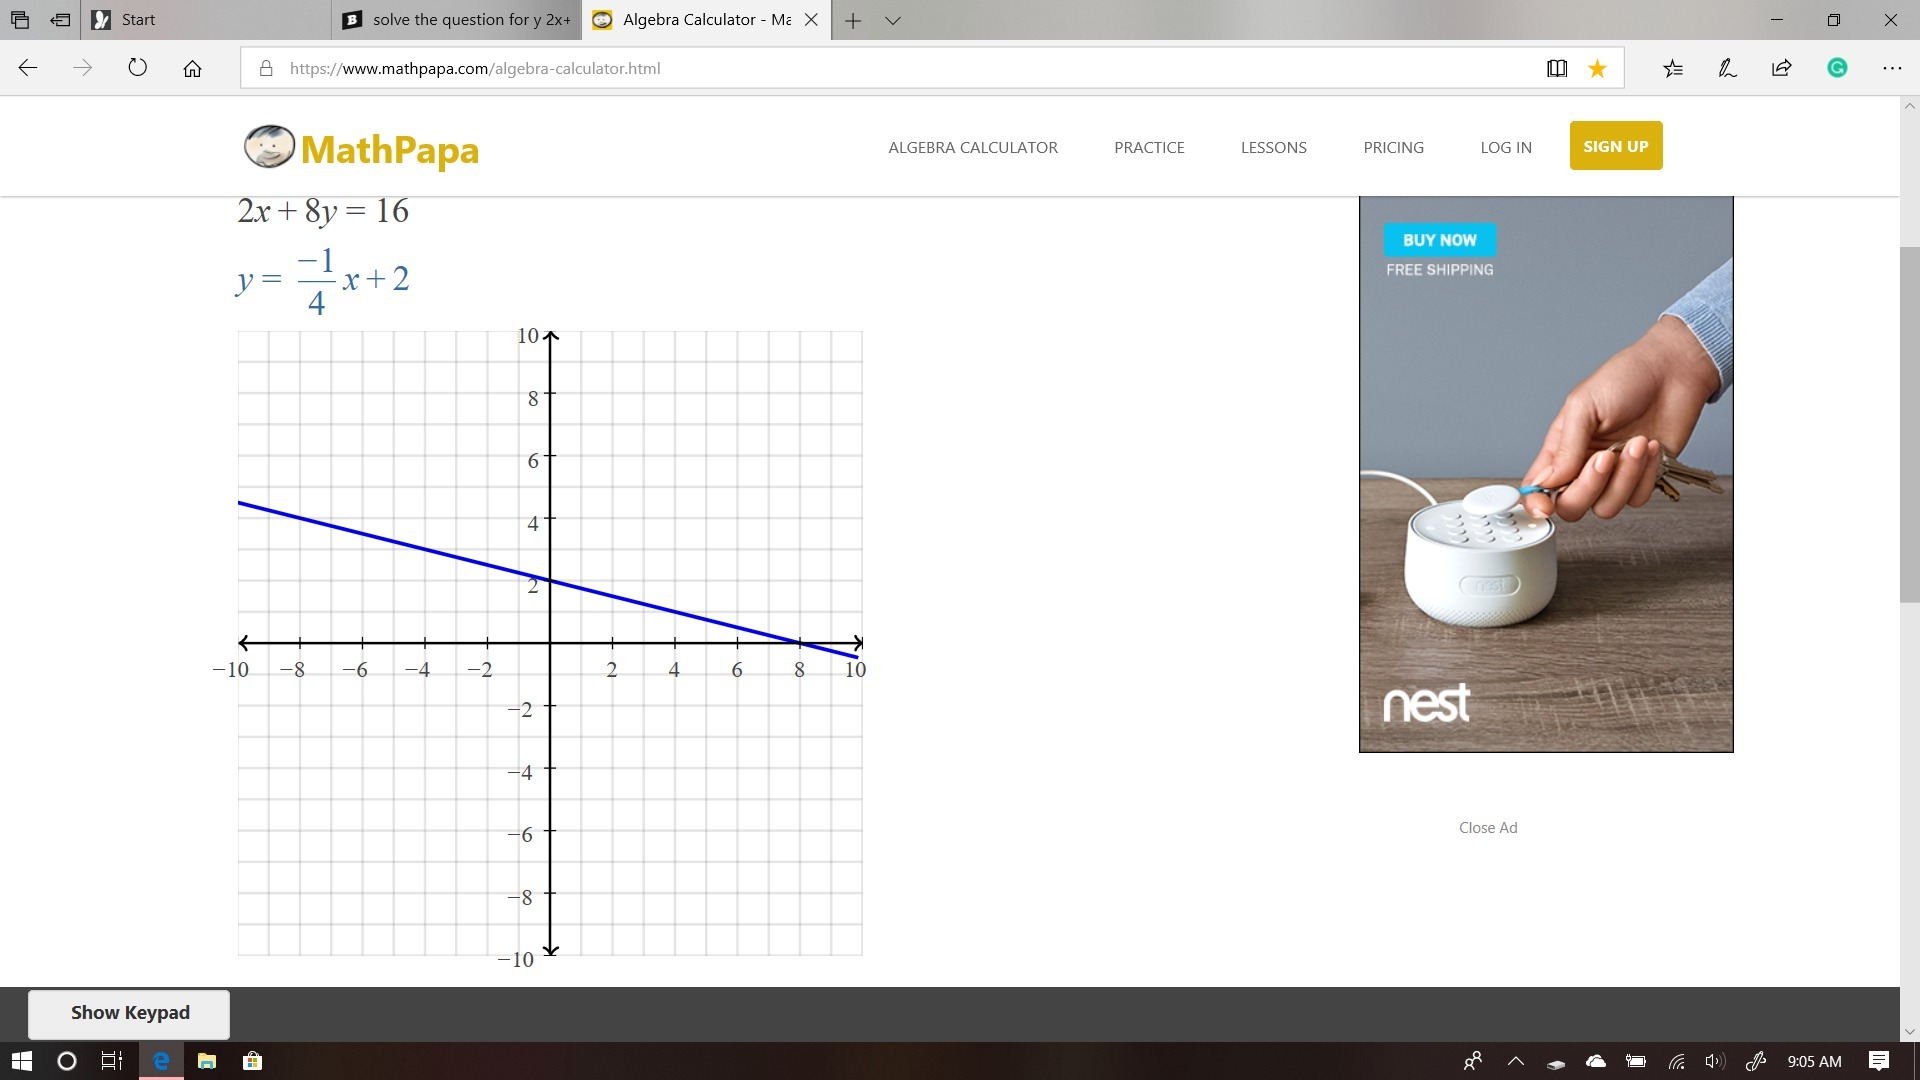Click the yellow favorites star

tap(1598, 68)
